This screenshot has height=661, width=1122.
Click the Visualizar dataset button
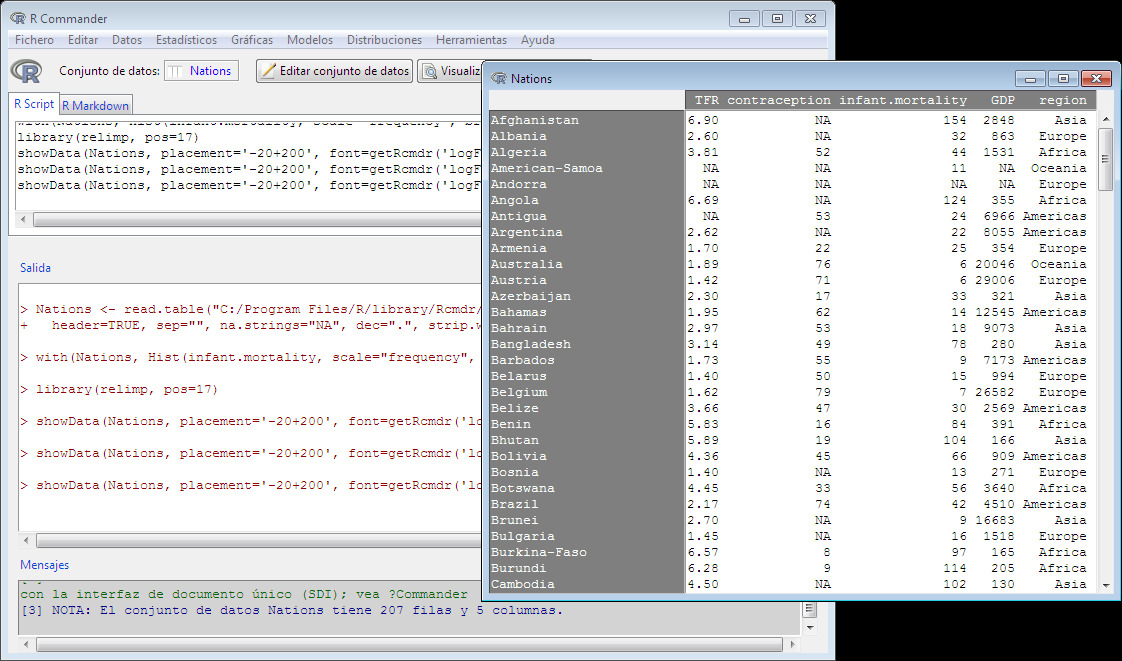[x=451, y=71]
